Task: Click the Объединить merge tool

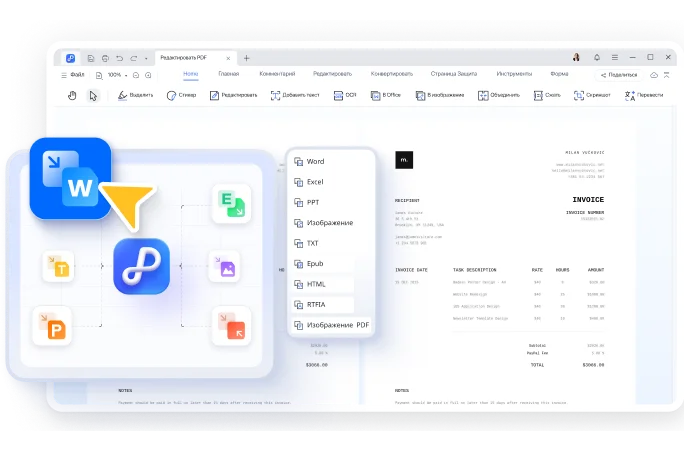Action: (499, 95)
